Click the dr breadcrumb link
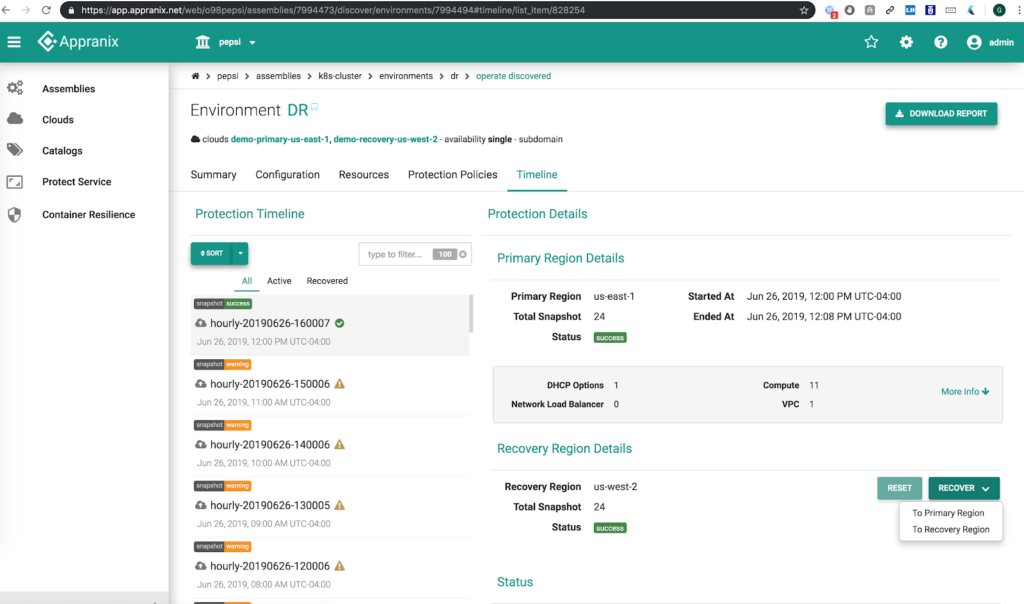The image size is (1024, 604). [455, 76]
